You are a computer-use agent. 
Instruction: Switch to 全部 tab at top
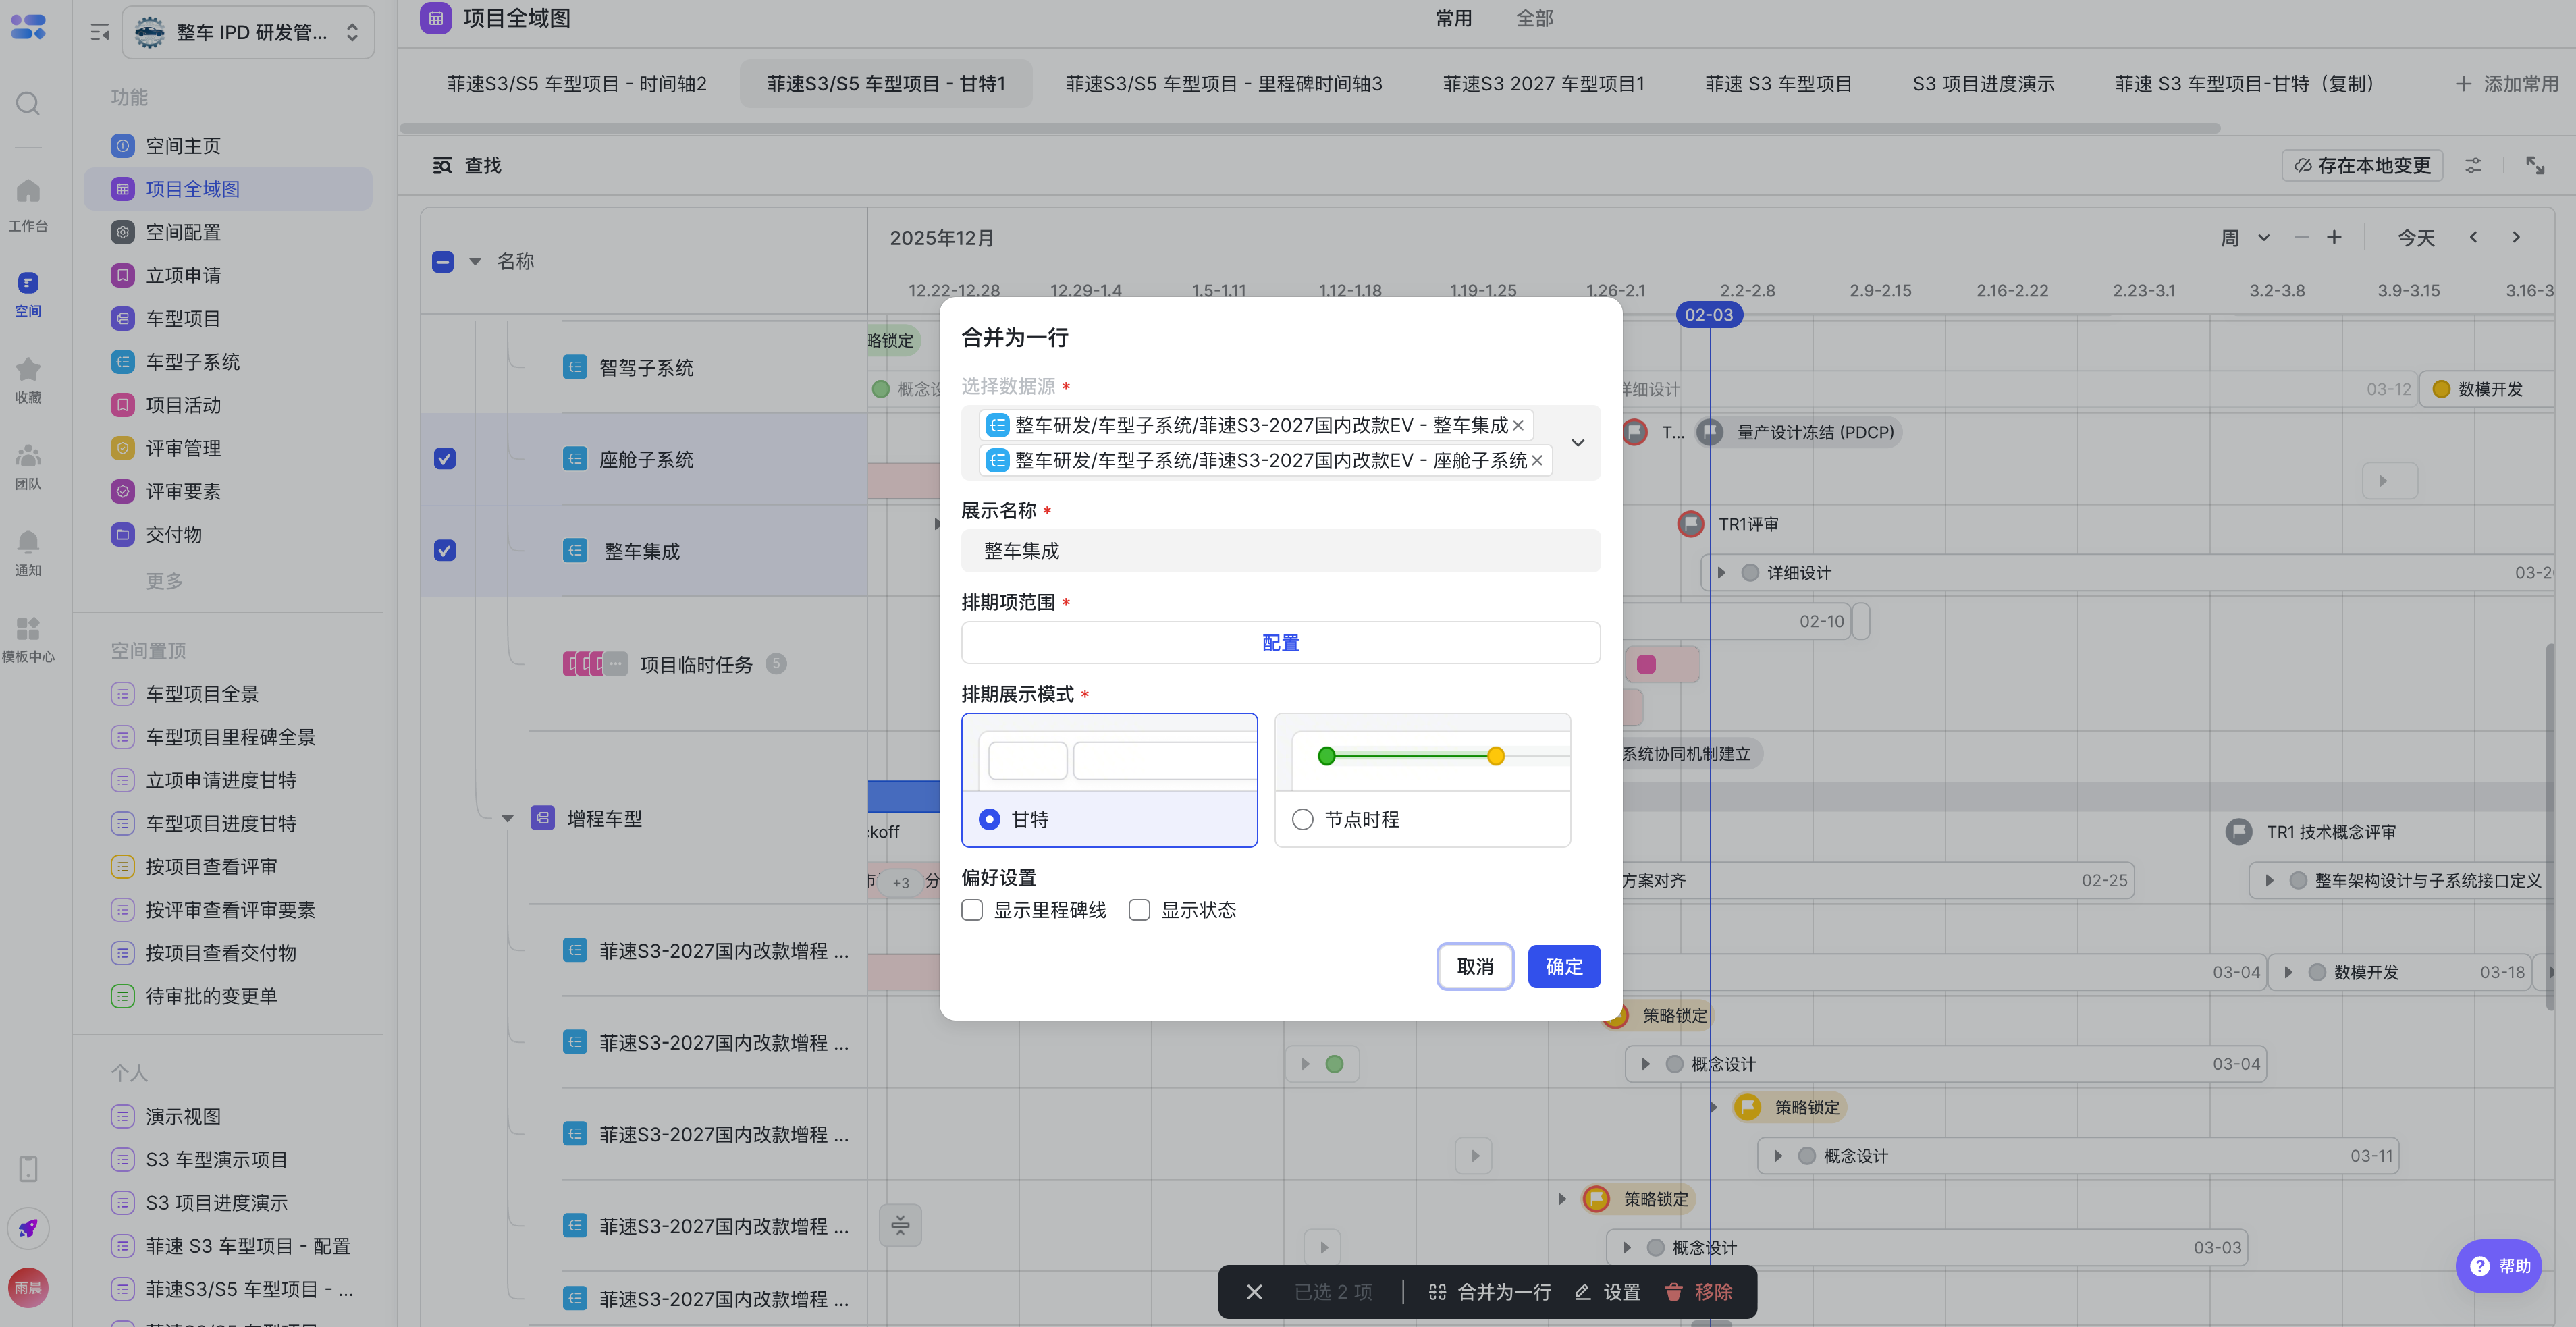tap(1534, 18)
